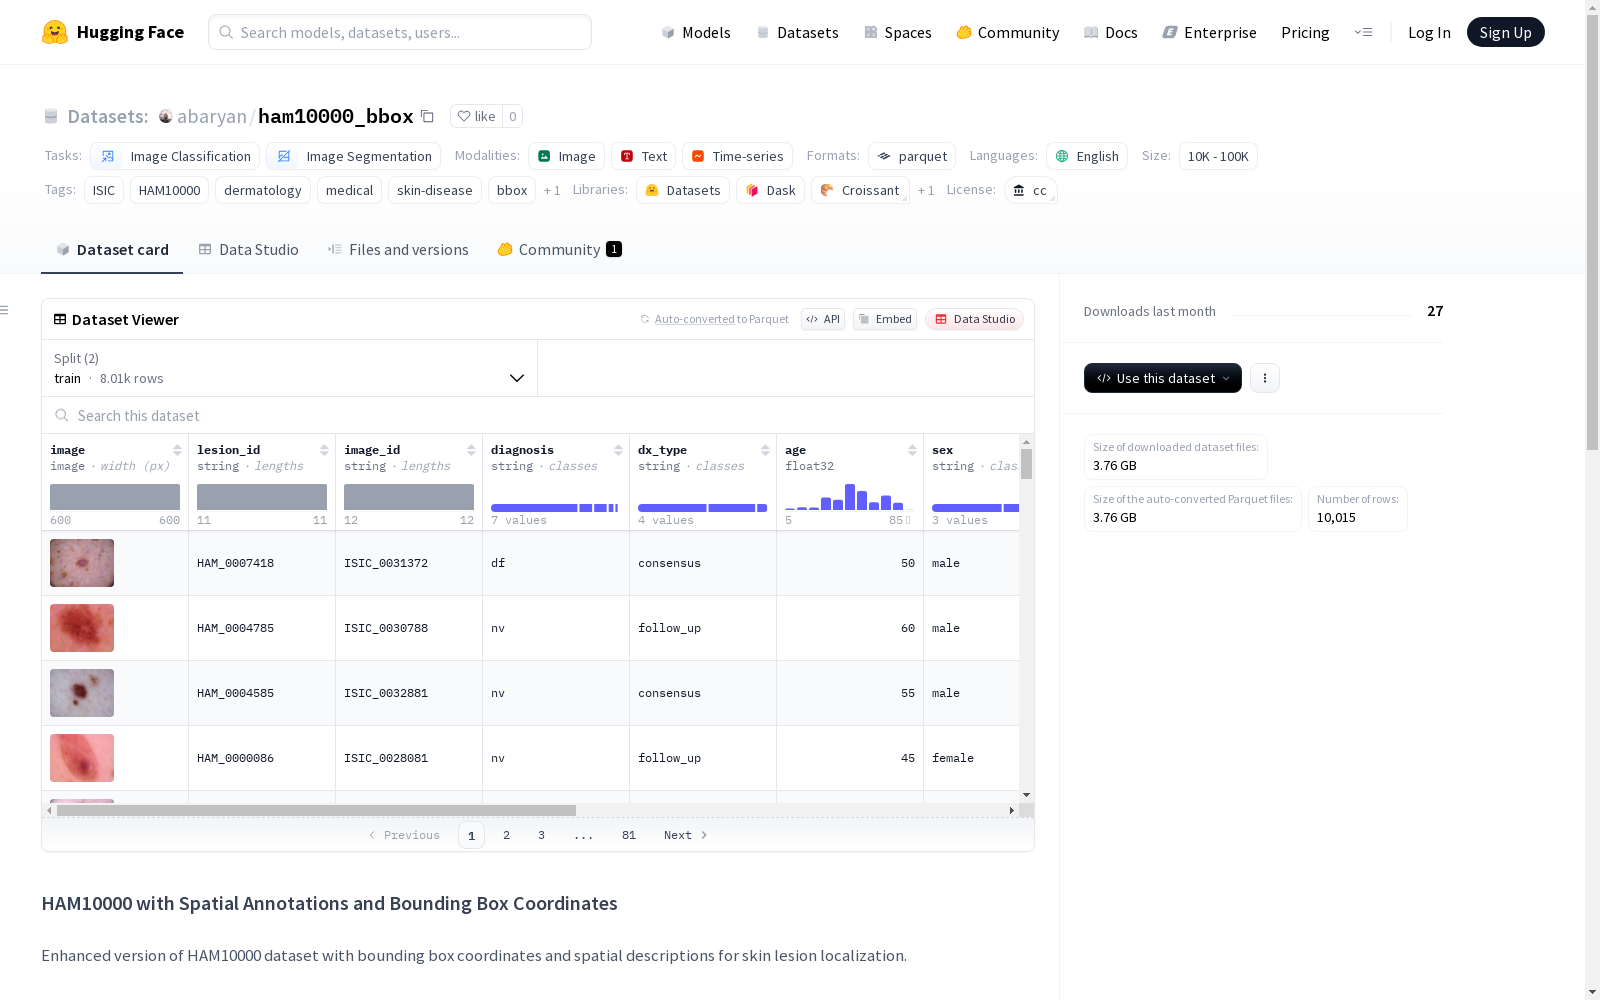The width and height of the screenshot is (1600, 1000).
Task: Open the Dataset card tab
Action: click(x=112, y=250)
